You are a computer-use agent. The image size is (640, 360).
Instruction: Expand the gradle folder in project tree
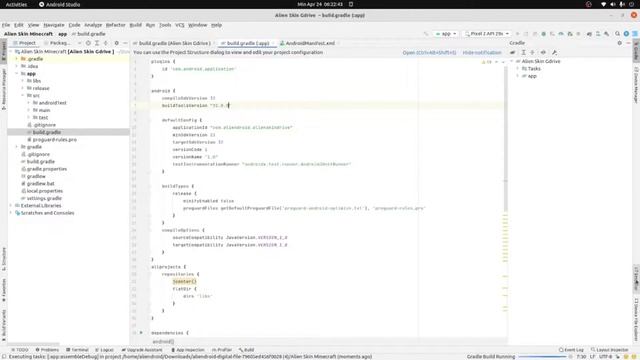tap(17, 147)
